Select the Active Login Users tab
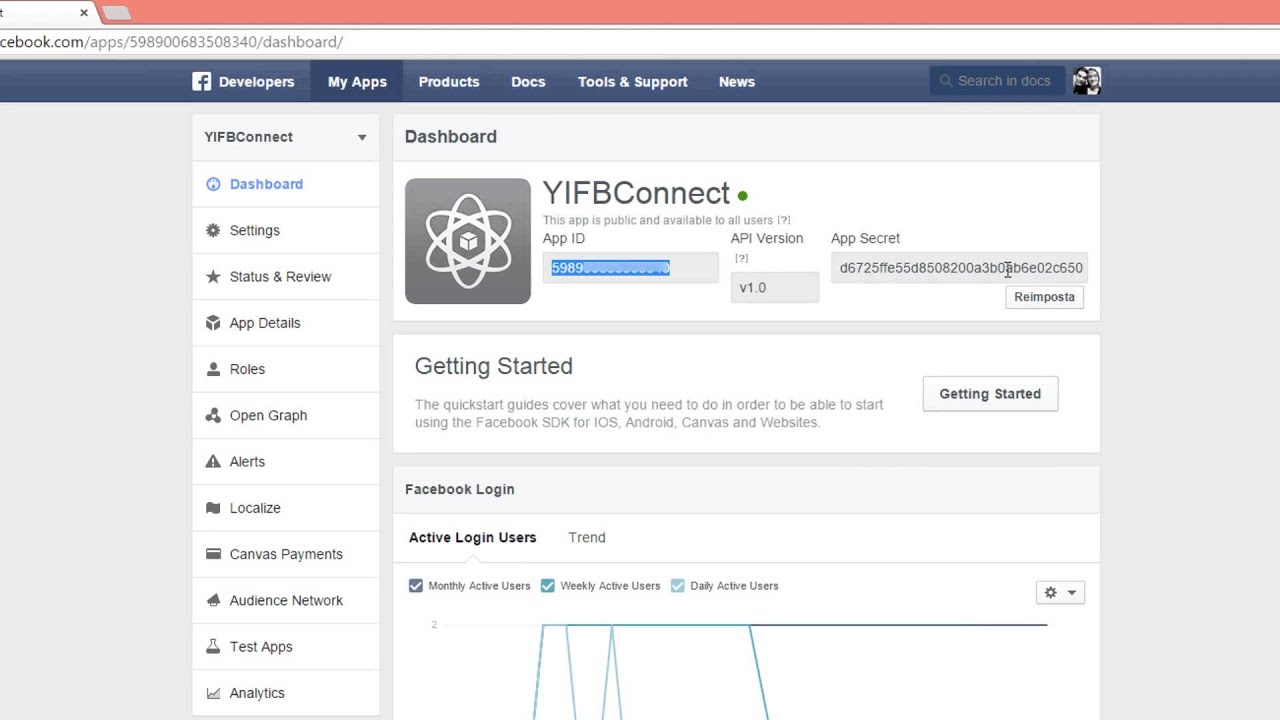Image resolution: width=1280 pixels, height=720 pixels. tap(473, 538)
